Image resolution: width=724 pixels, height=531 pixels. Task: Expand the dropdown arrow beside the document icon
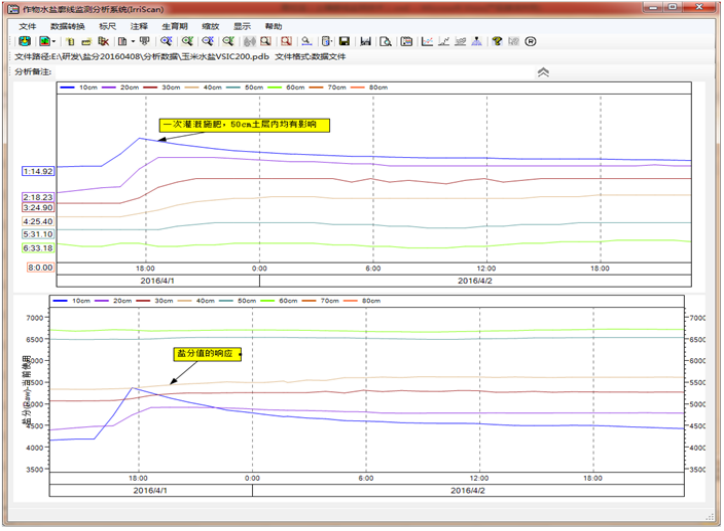click(x=133, y=42)
